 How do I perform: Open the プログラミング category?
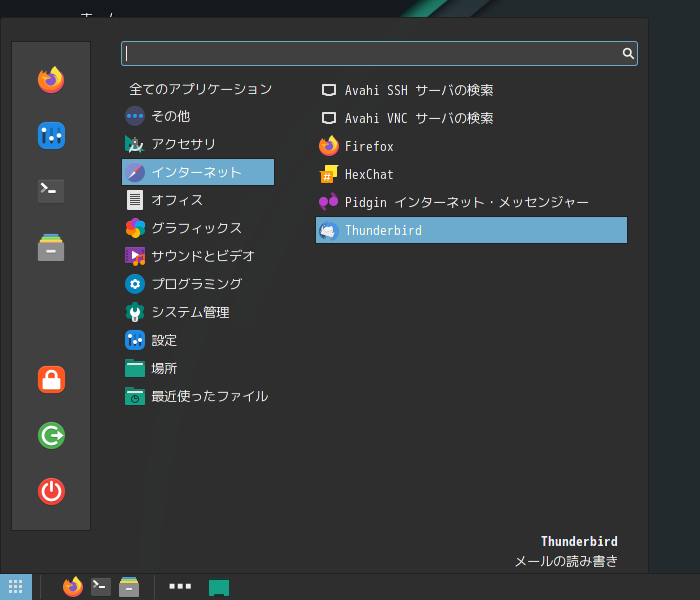198,284
